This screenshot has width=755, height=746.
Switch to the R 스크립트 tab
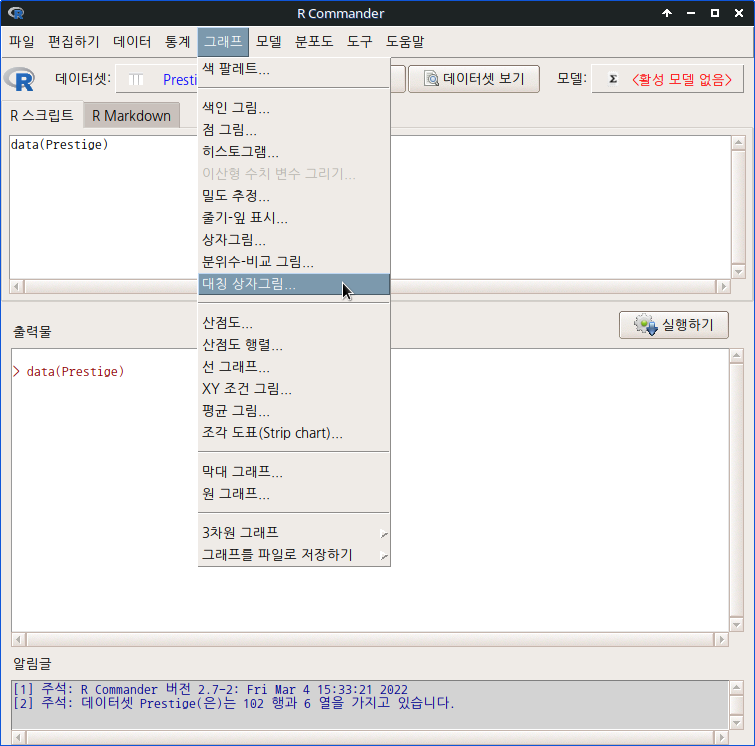[x=42, y=116]
